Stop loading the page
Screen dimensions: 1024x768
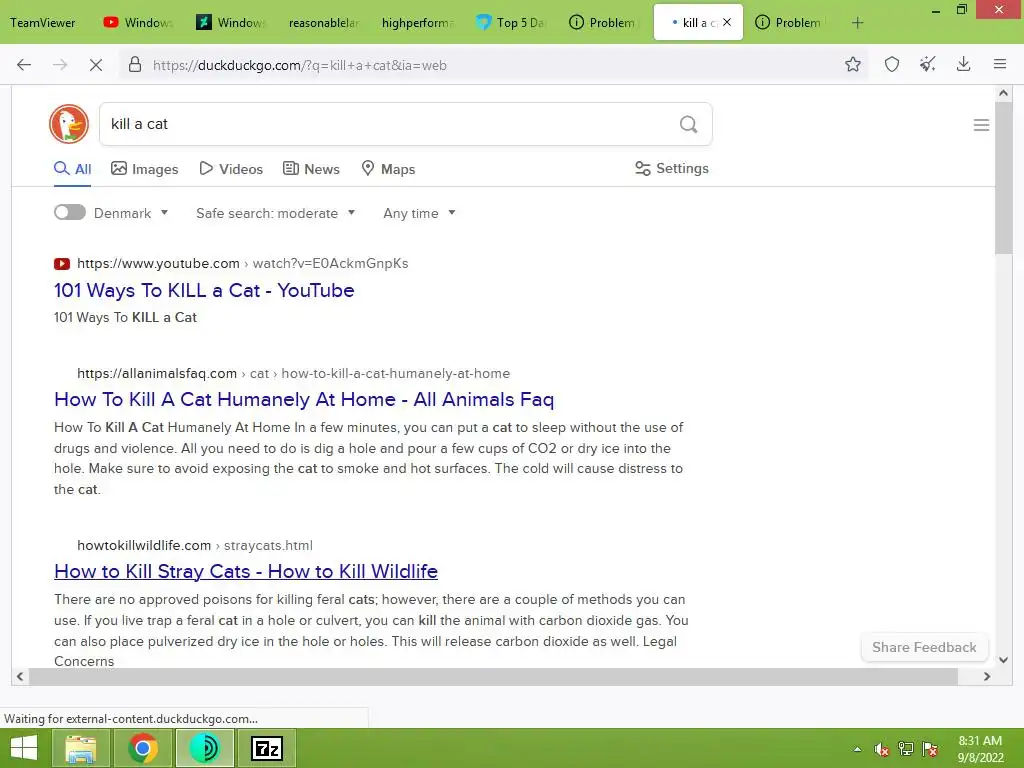point(95,65)
